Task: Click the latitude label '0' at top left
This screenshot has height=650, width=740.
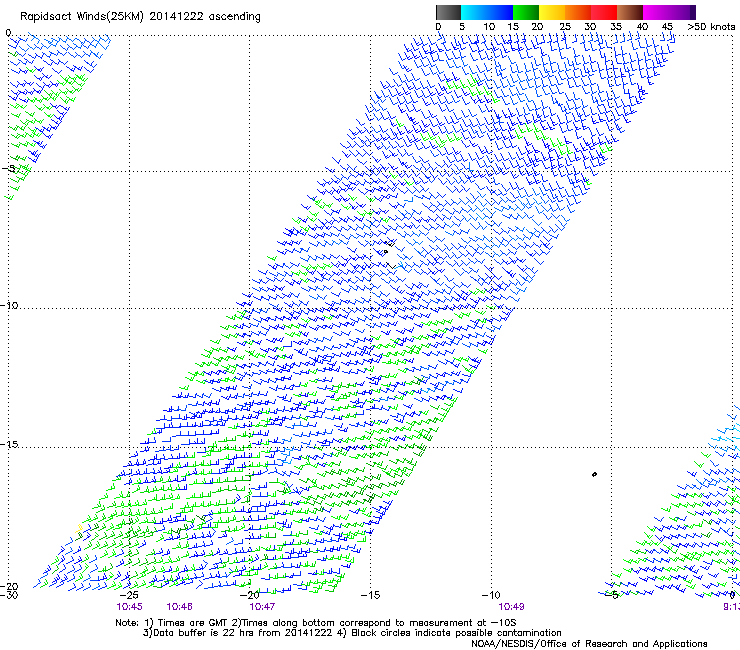Action: [8, 33]
